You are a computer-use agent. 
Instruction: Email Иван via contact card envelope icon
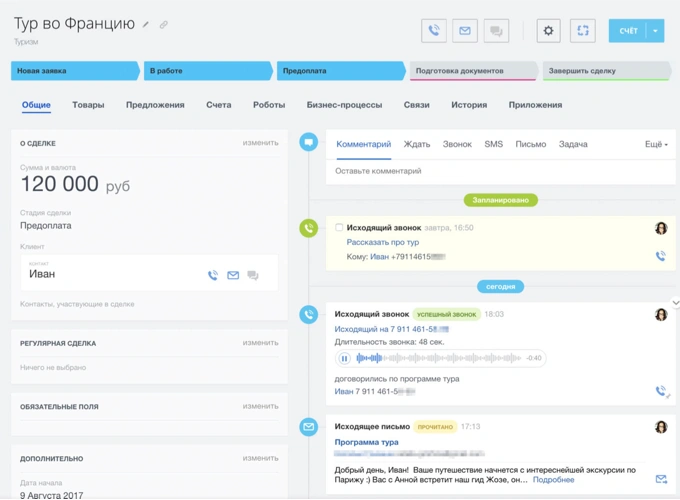tap(233, 275)
